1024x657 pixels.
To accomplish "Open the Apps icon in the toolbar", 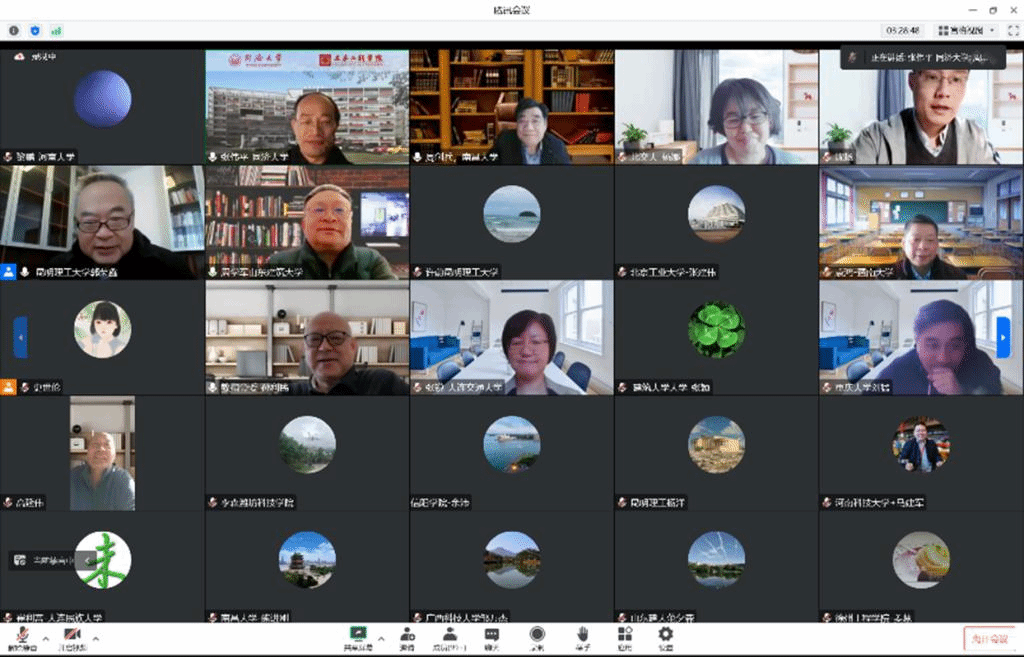I will 625,635.
